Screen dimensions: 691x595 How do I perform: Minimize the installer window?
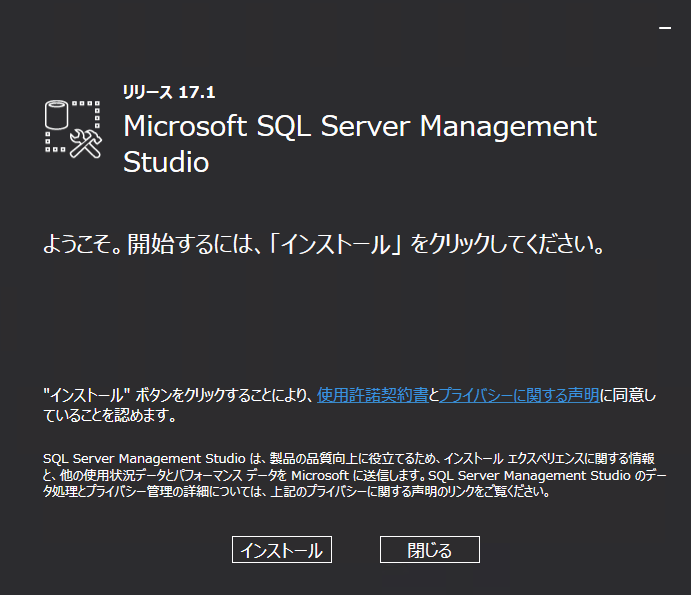point(665,28)
